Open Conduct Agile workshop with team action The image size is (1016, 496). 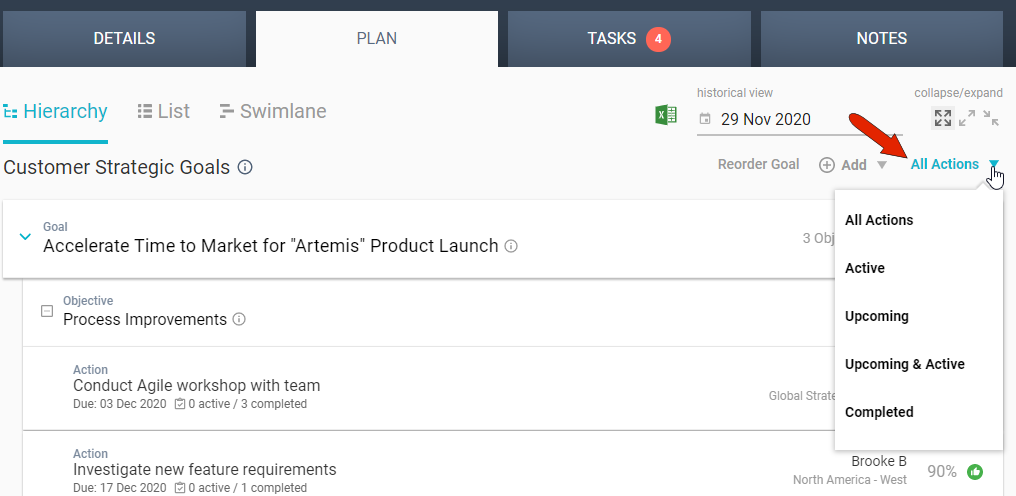click(196, 385)
